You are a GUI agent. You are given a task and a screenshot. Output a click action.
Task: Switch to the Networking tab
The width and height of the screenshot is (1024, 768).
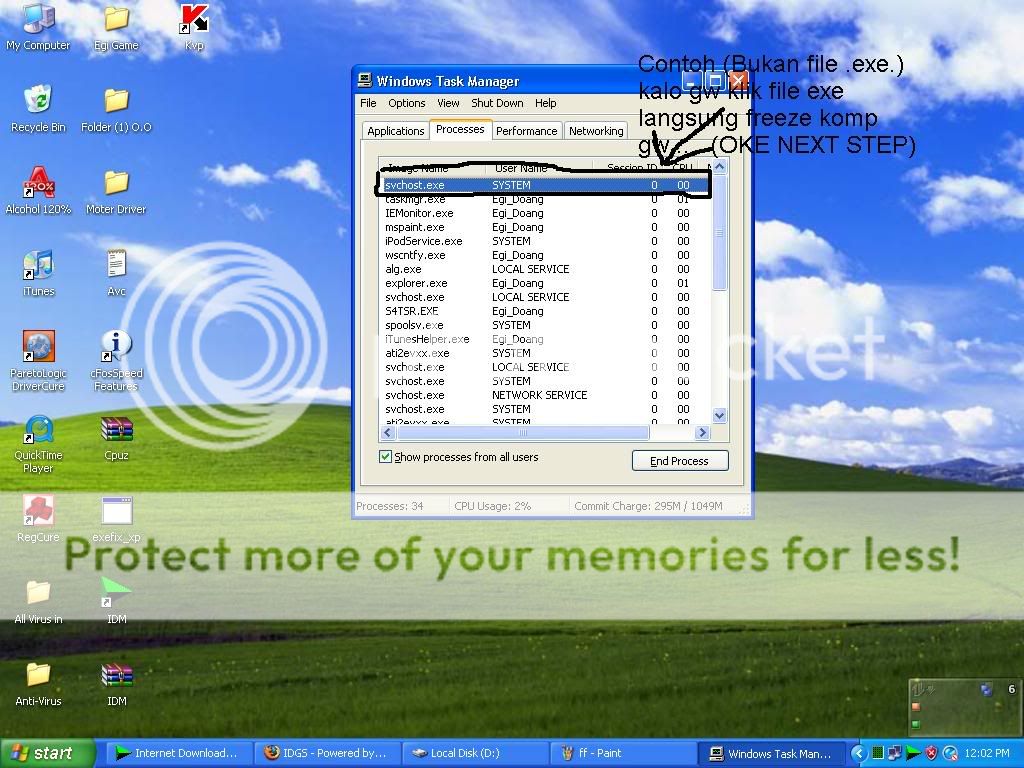point(596,131)
